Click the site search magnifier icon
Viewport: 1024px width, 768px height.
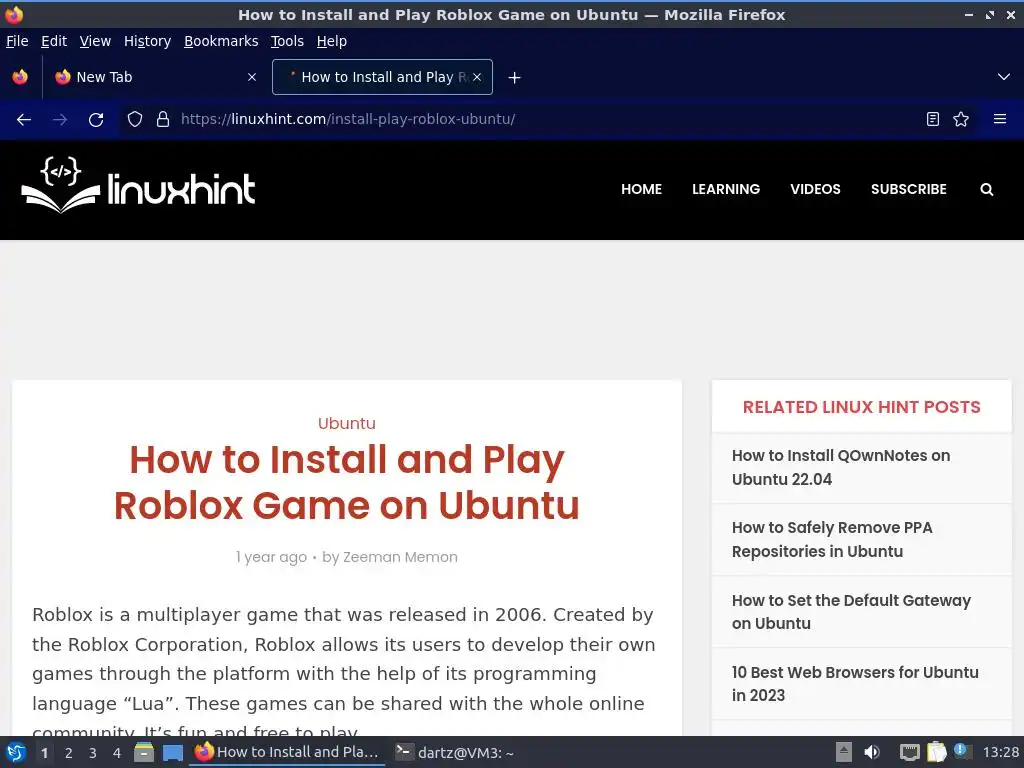tap(987, 189)
